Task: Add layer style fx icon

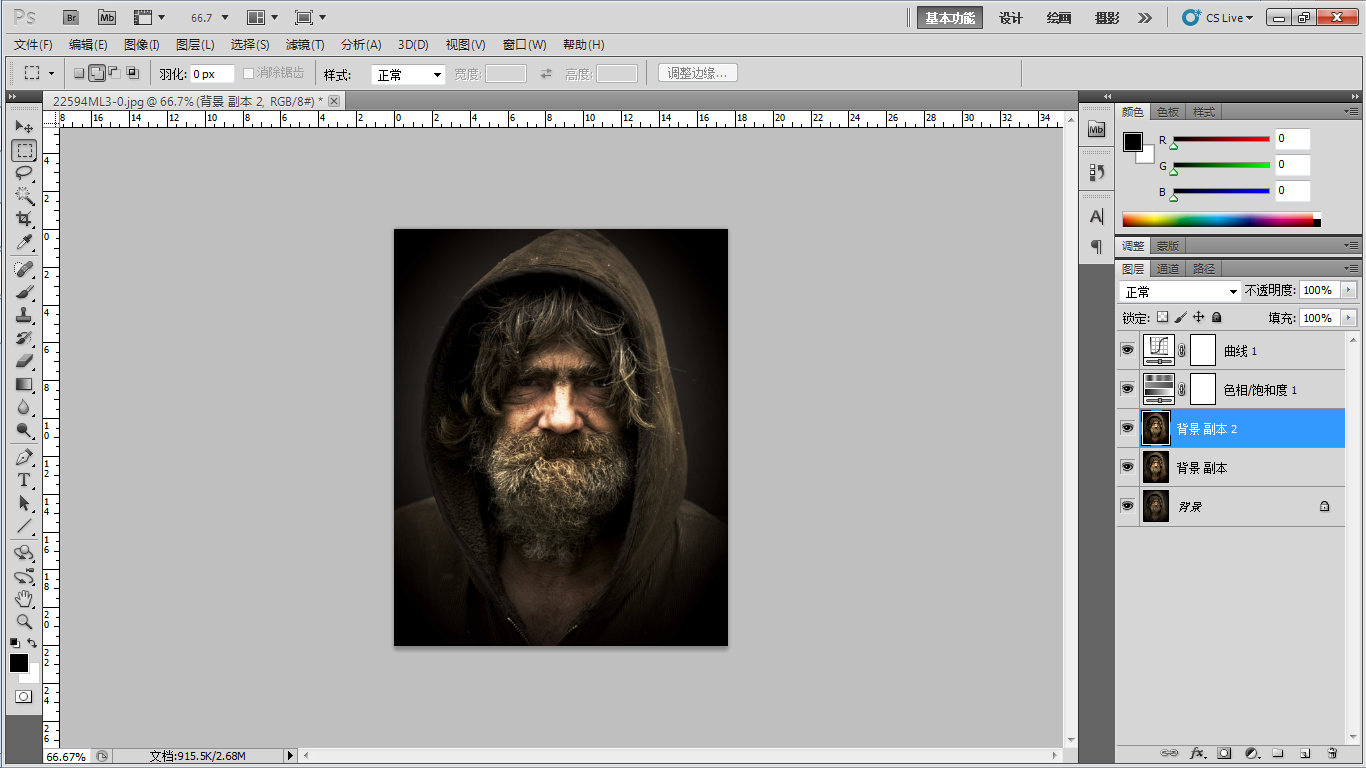Action: click(1196, 753)
